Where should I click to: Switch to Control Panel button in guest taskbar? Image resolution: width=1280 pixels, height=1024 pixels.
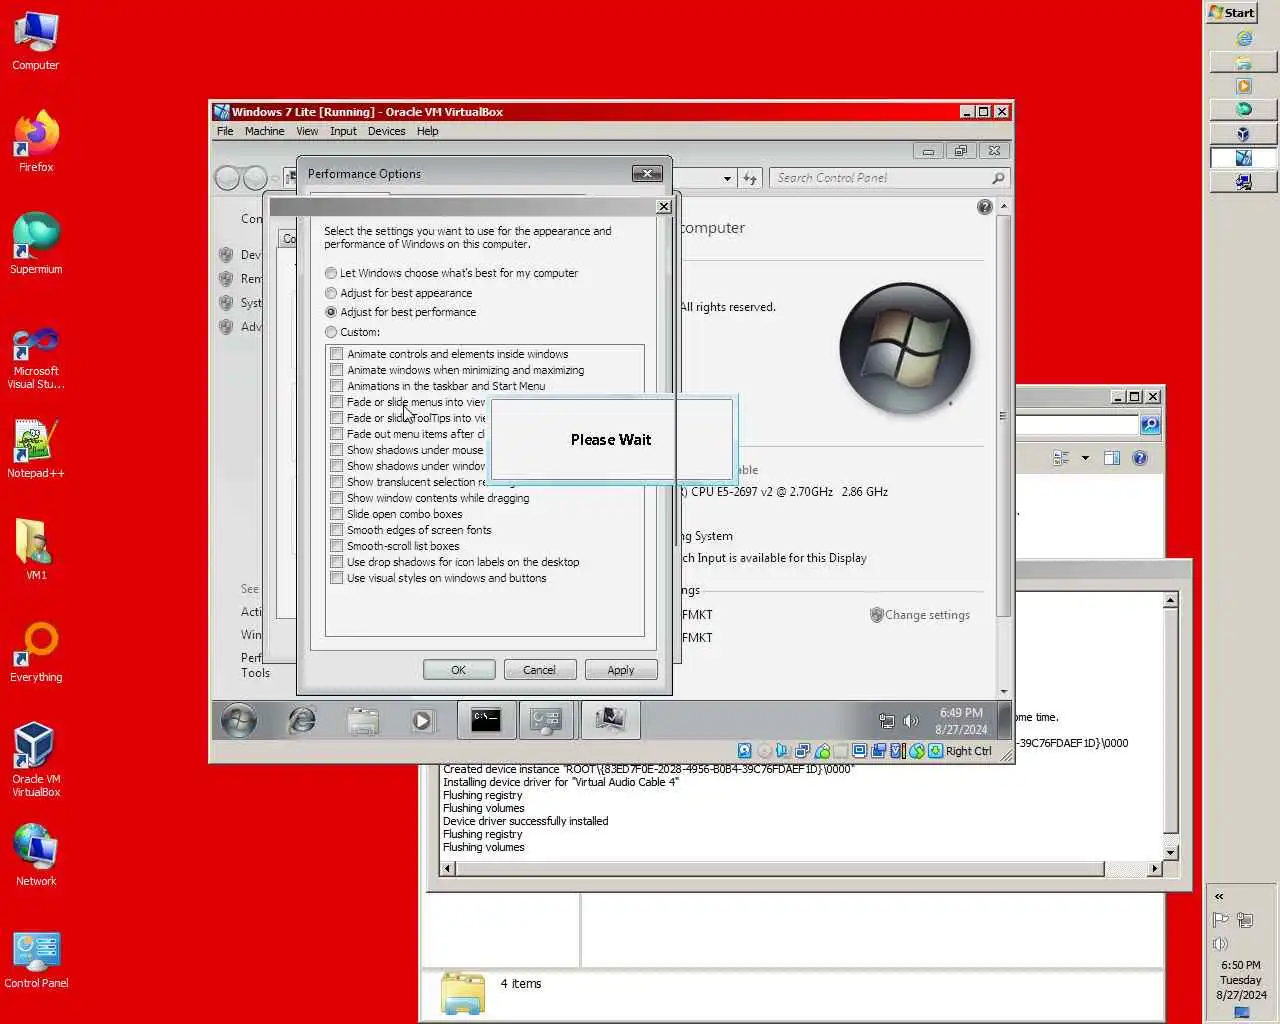tap(547, 720)
